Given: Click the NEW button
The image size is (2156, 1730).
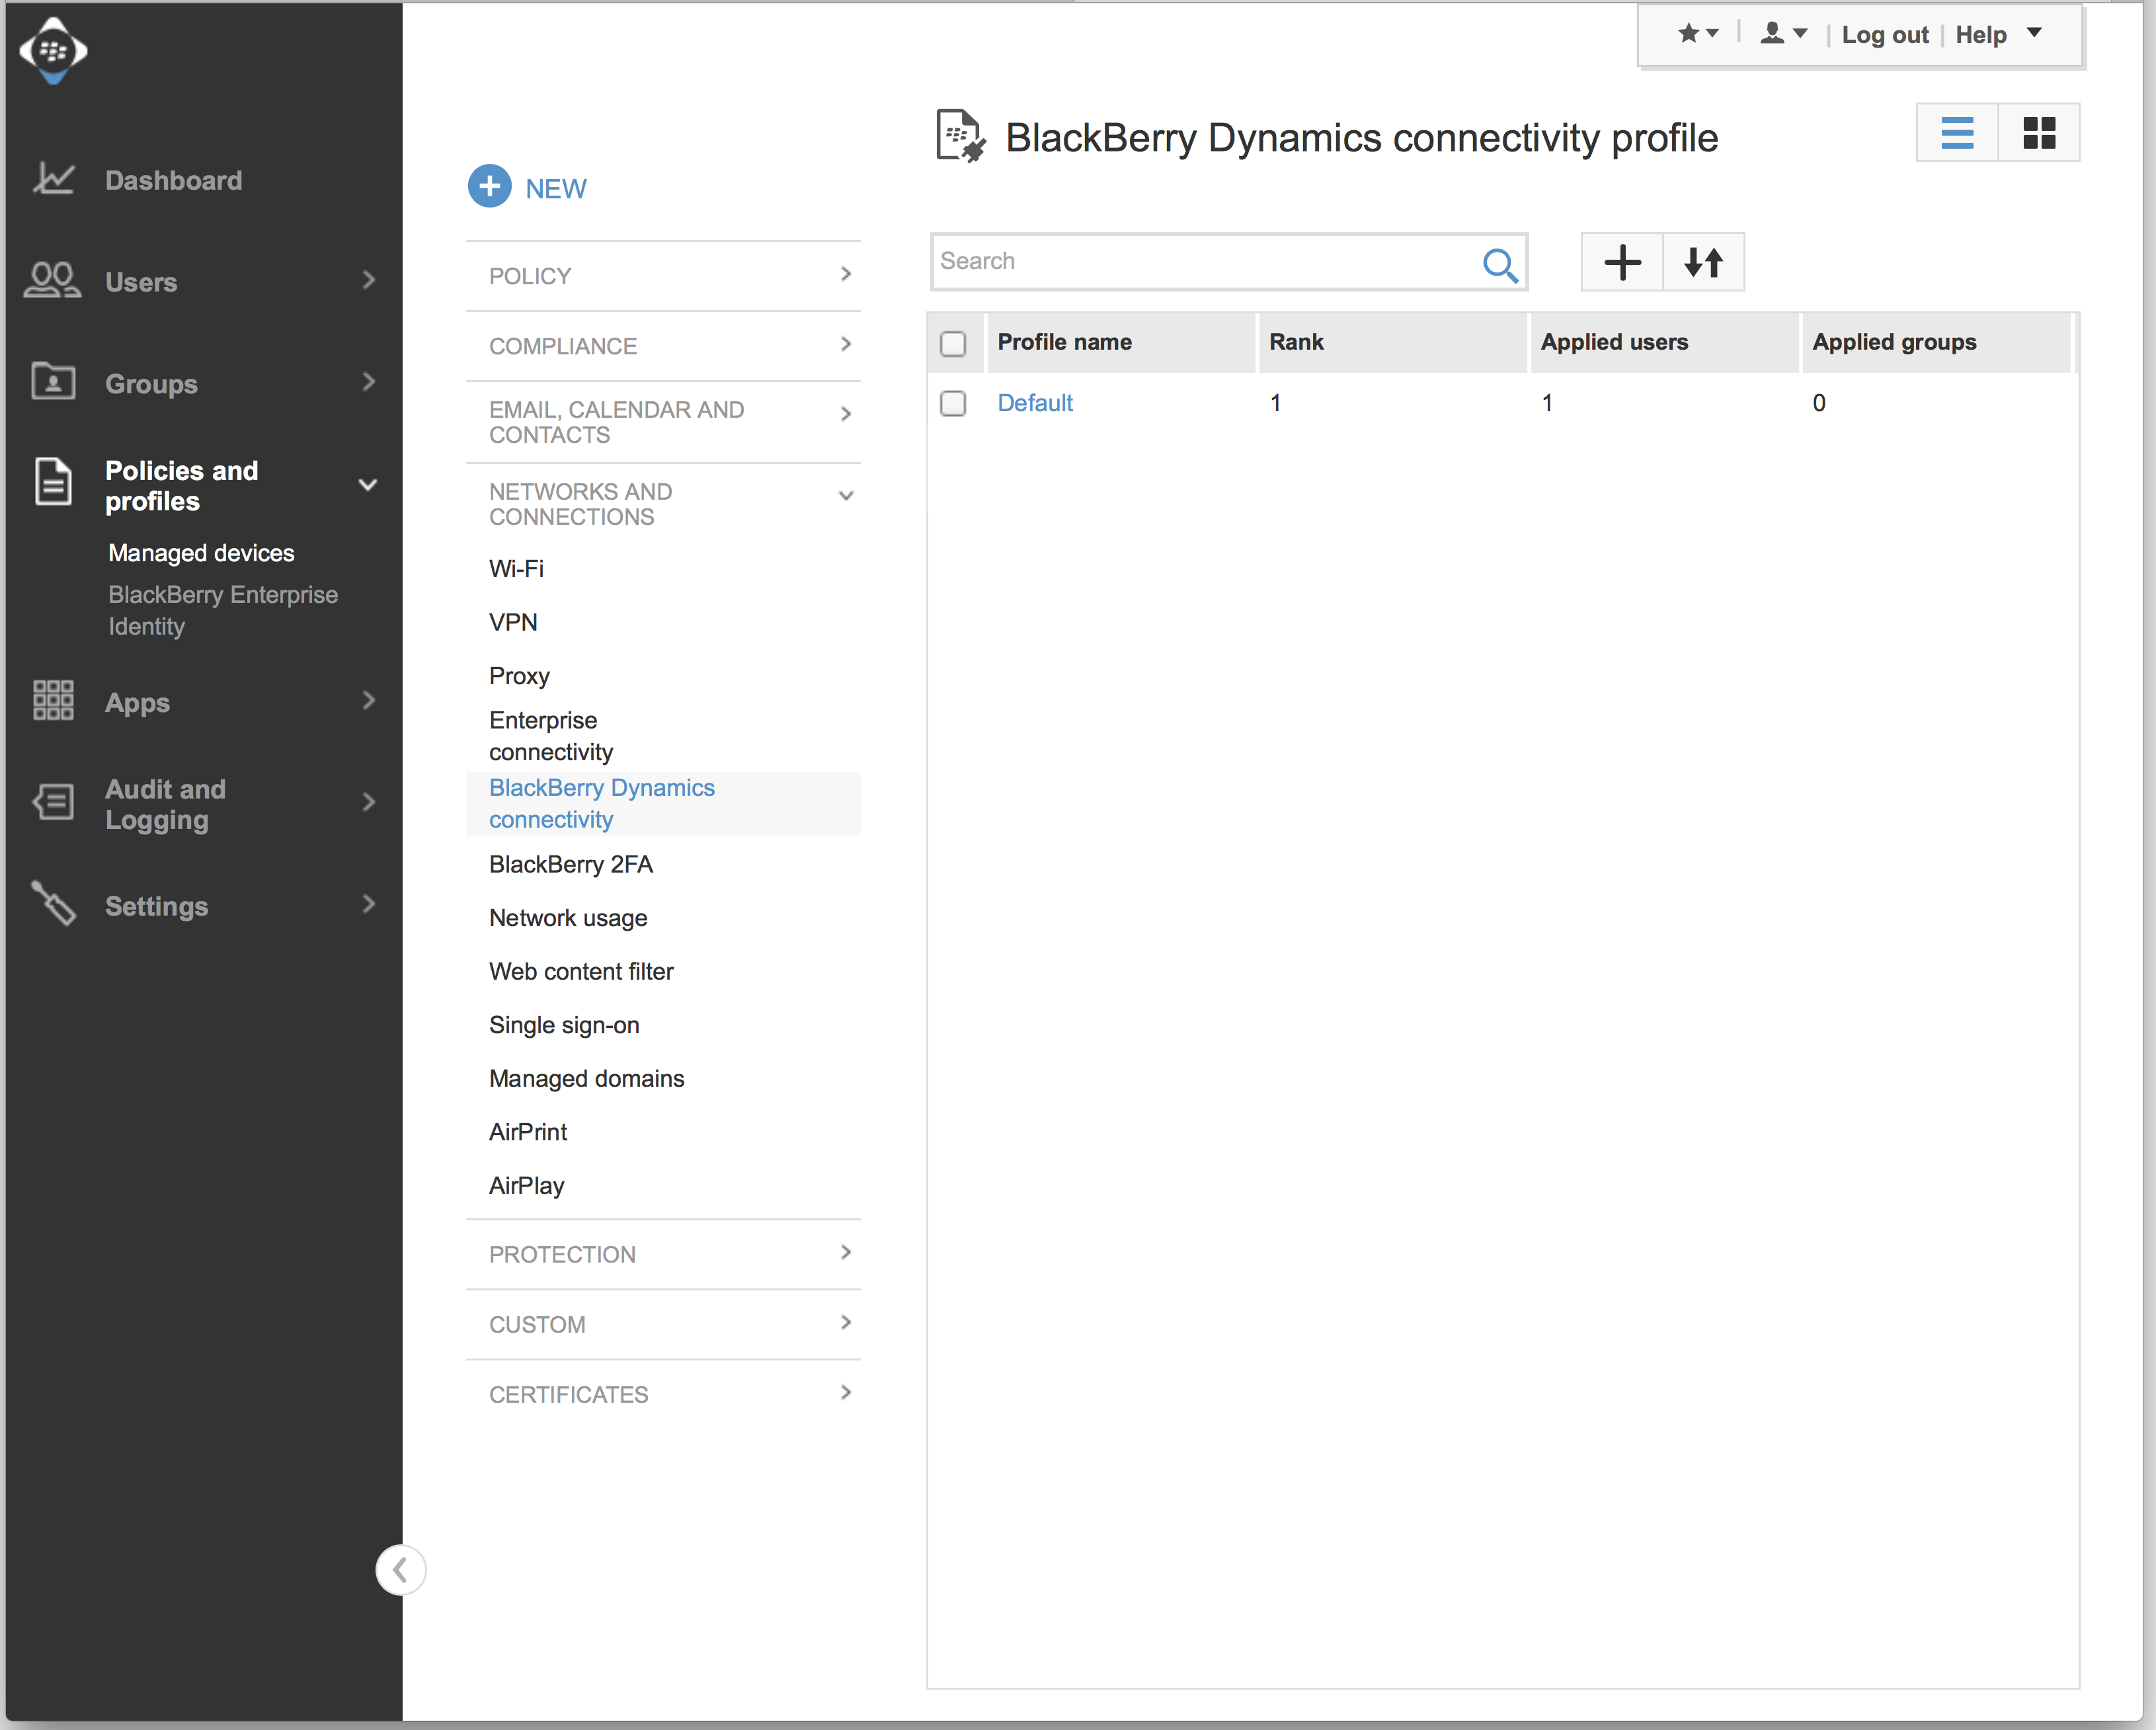Looking at the screenshot, I should point(528,188).
